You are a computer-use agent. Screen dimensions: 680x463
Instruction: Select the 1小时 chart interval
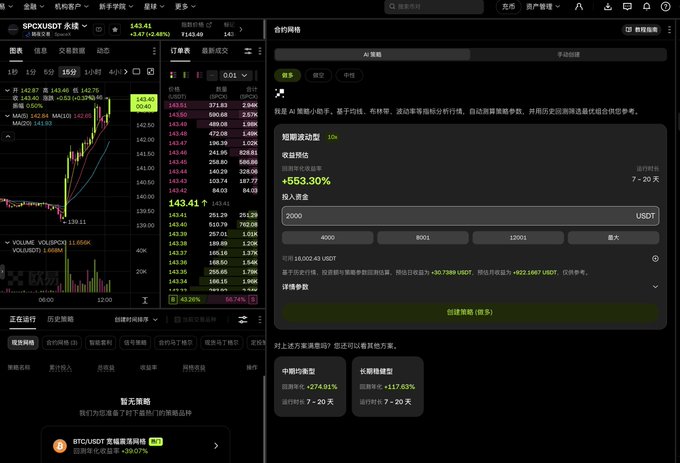click(92, 72)
